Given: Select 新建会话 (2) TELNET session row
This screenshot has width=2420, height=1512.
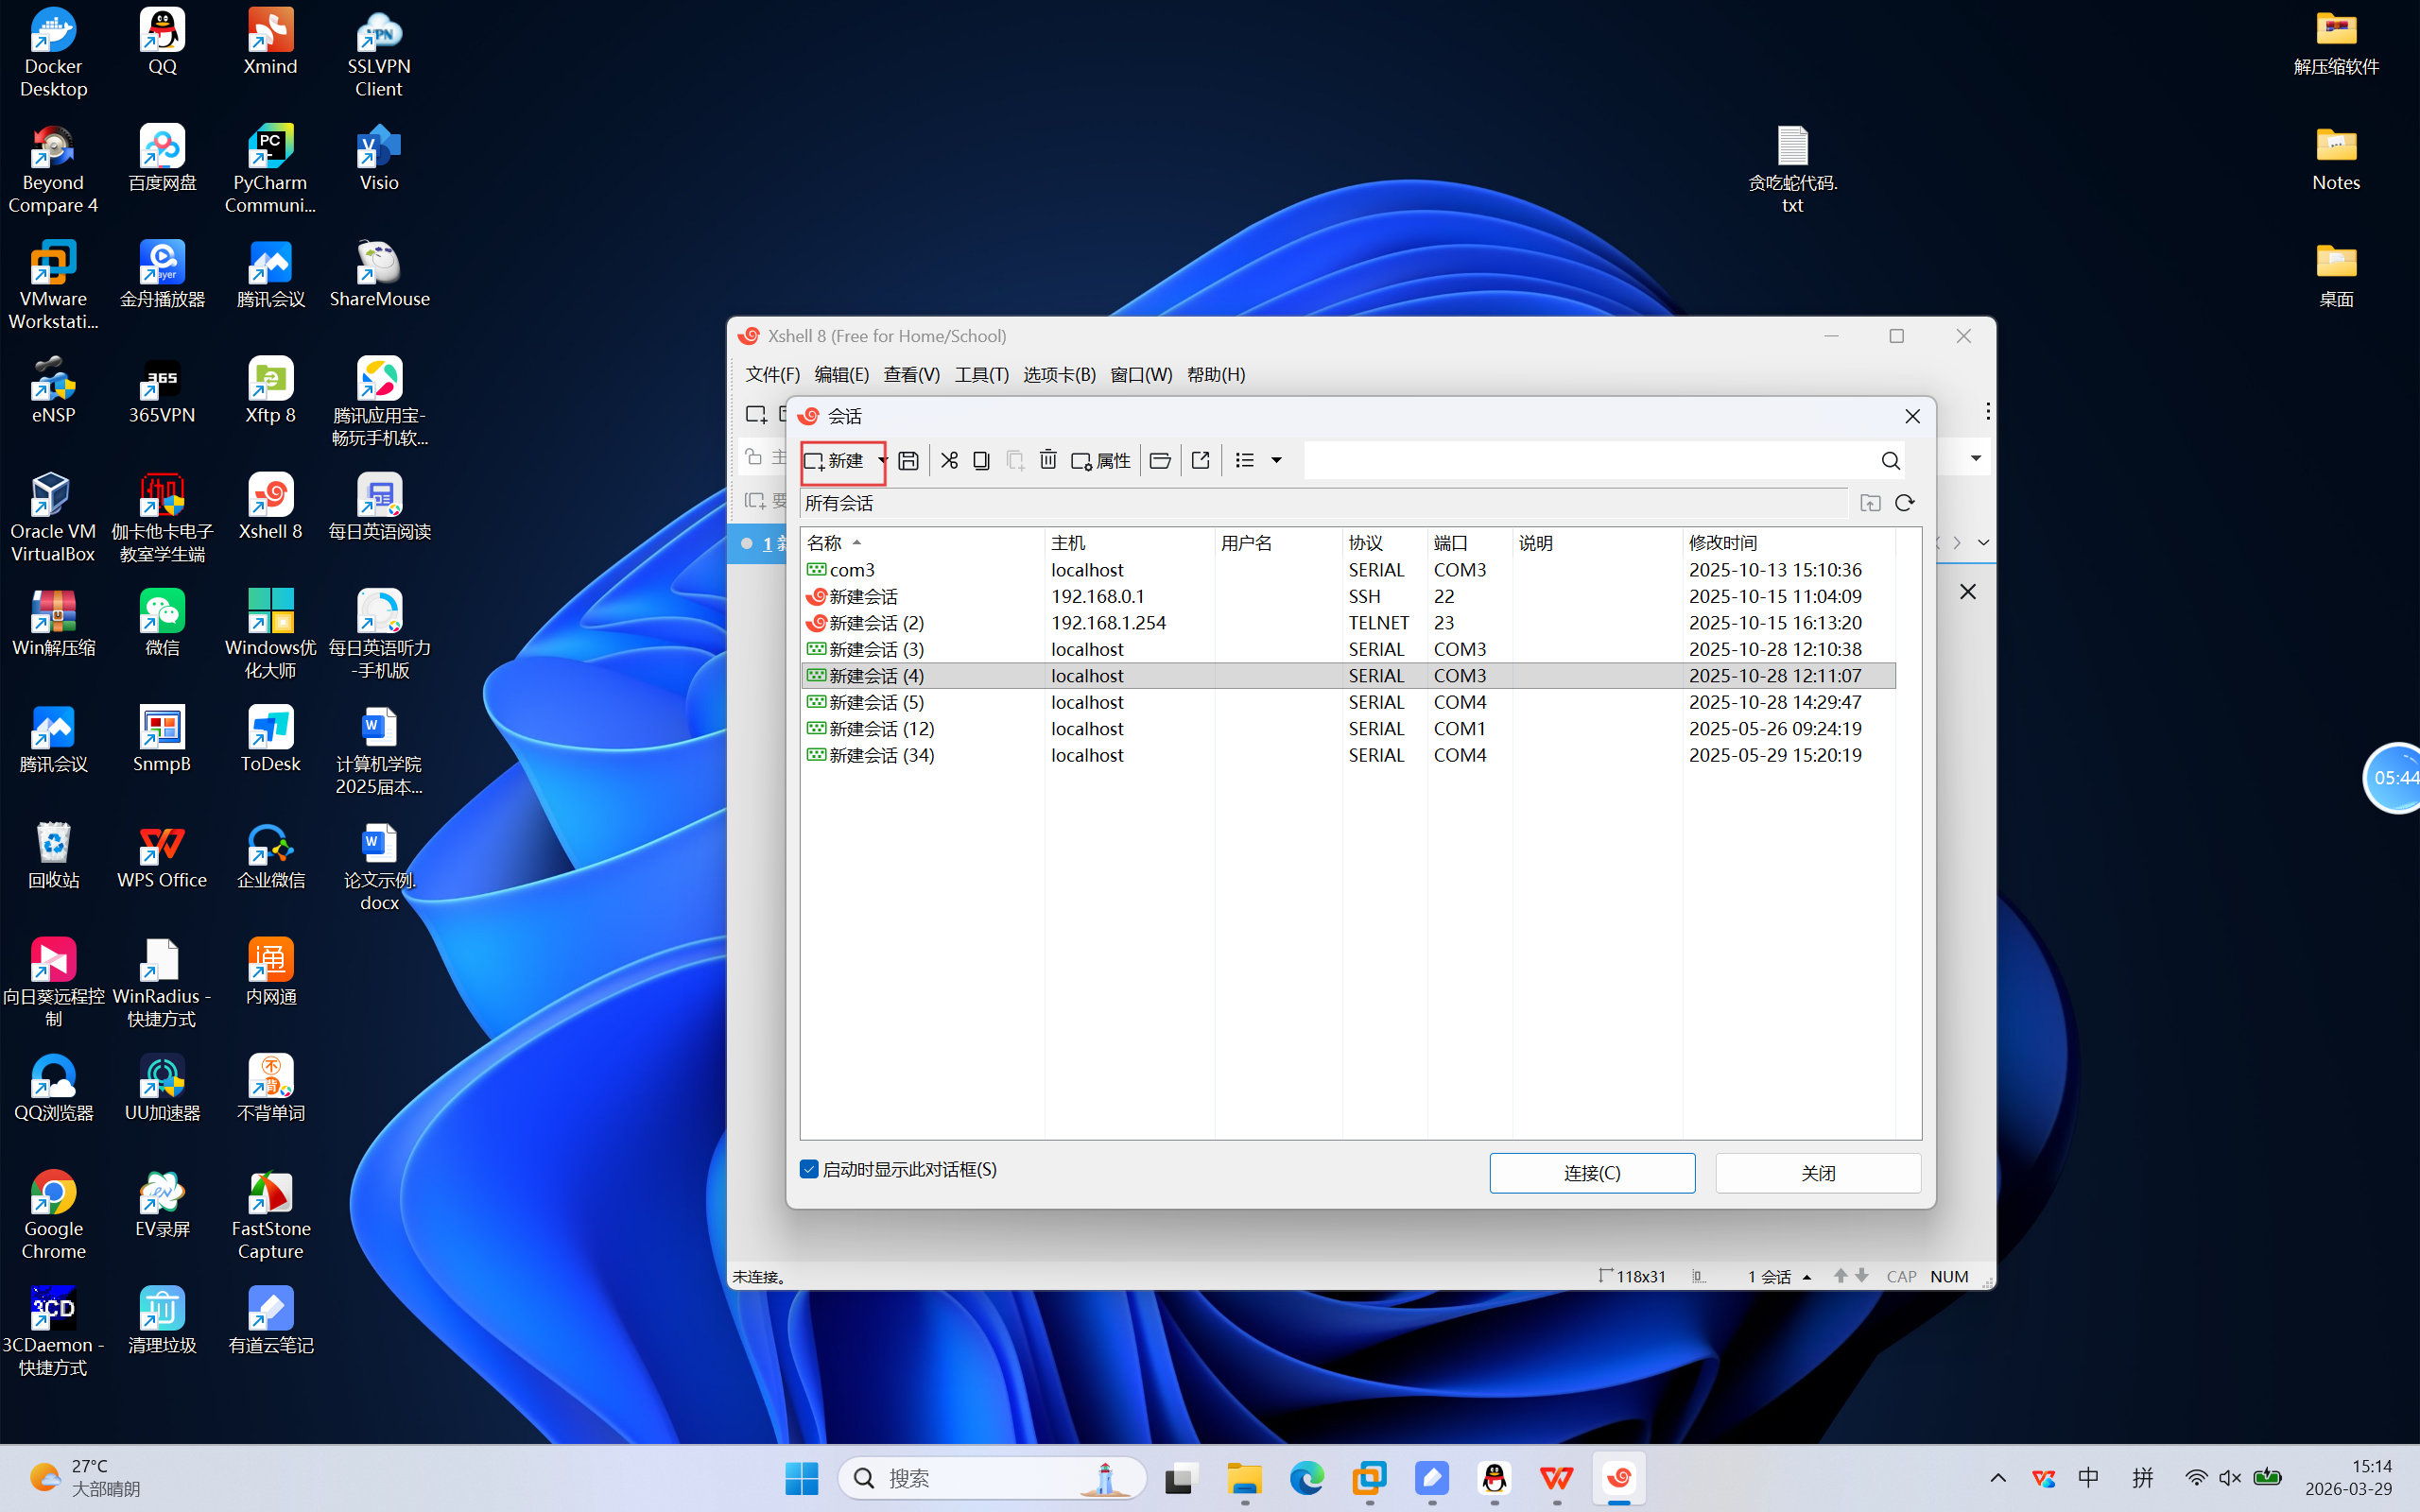Looking at the screenshot, I should tap(877, 622).
